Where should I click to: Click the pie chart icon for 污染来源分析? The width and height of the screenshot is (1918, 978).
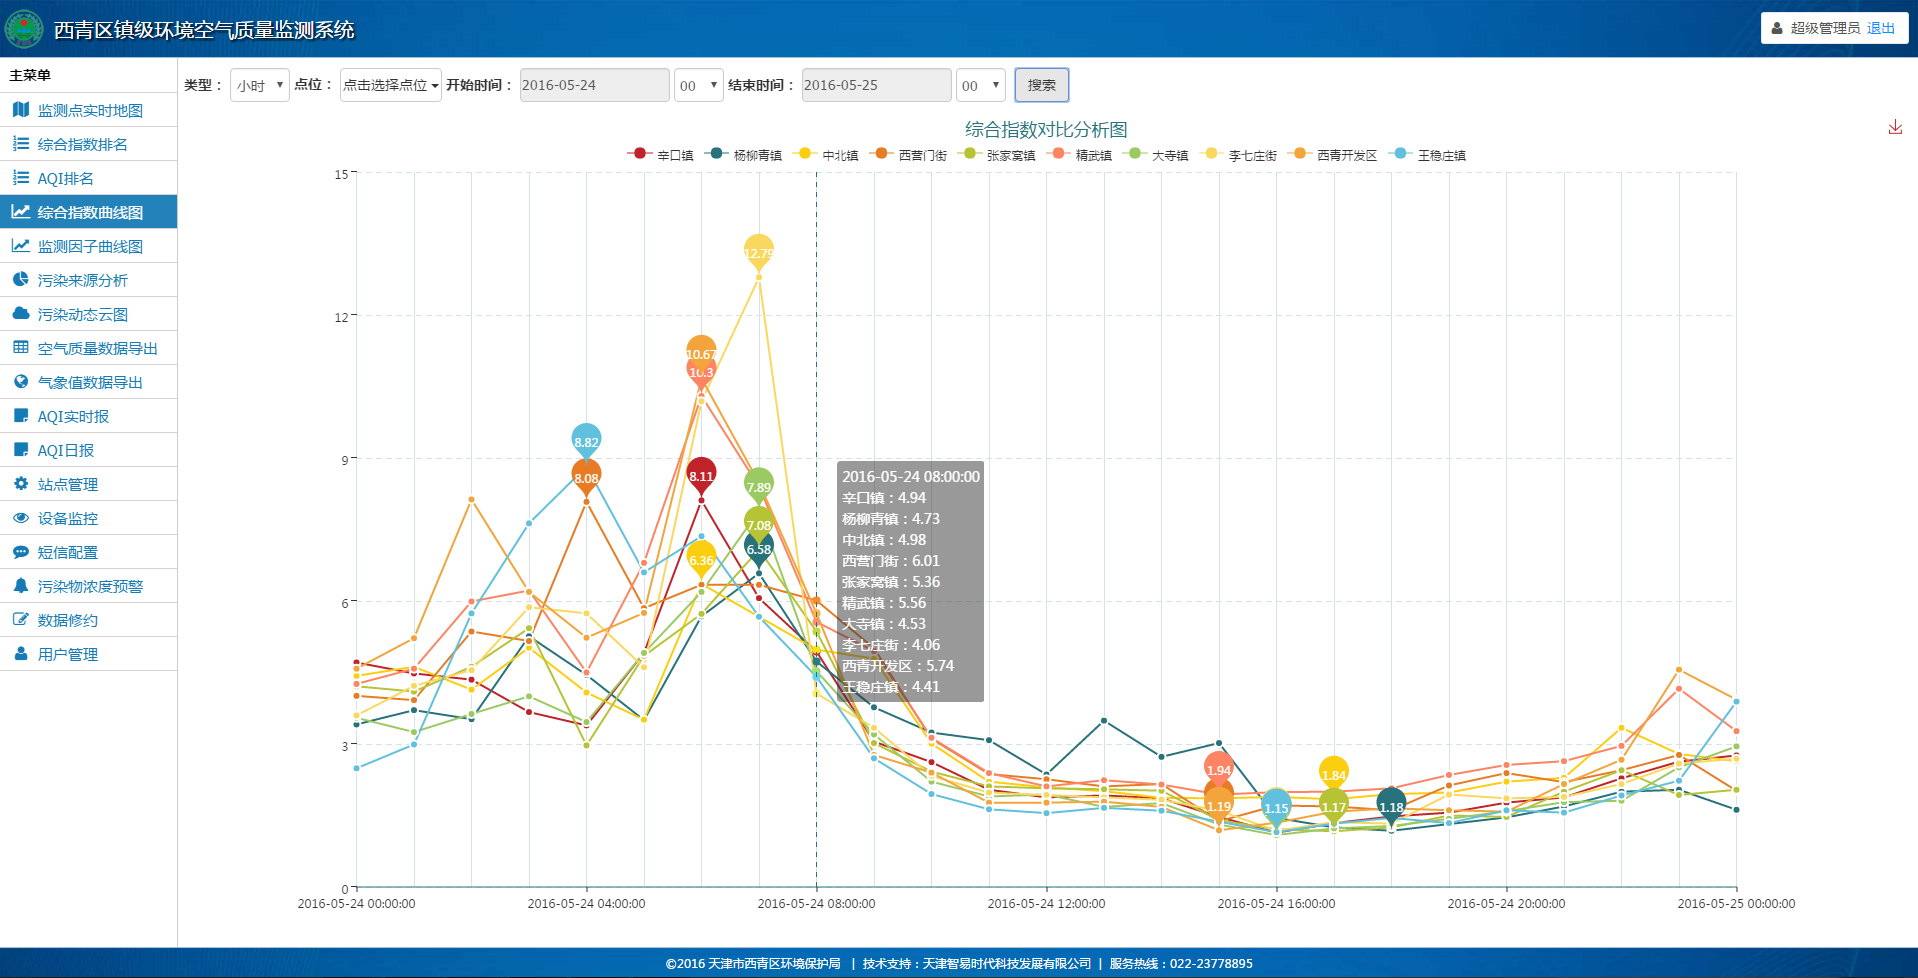coord(20,280)
